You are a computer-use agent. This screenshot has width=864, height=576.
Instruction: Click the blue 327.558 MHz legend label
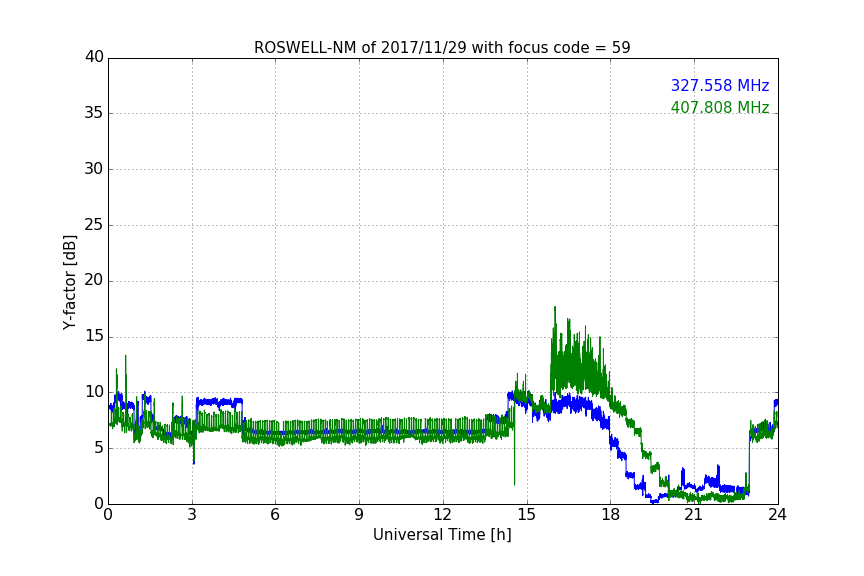(x=720, y=85)
